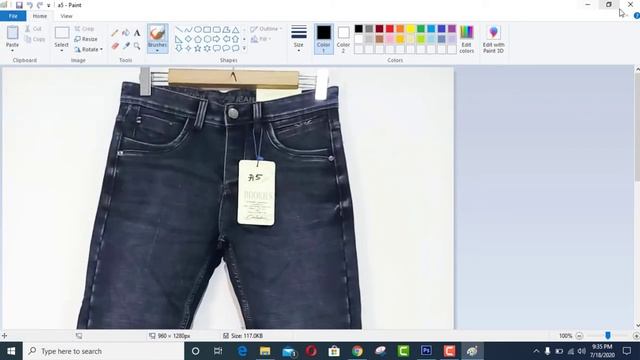The image size is (640, 360).
Task: Choose the Rectangle shape
Action: tap(207, 29)
